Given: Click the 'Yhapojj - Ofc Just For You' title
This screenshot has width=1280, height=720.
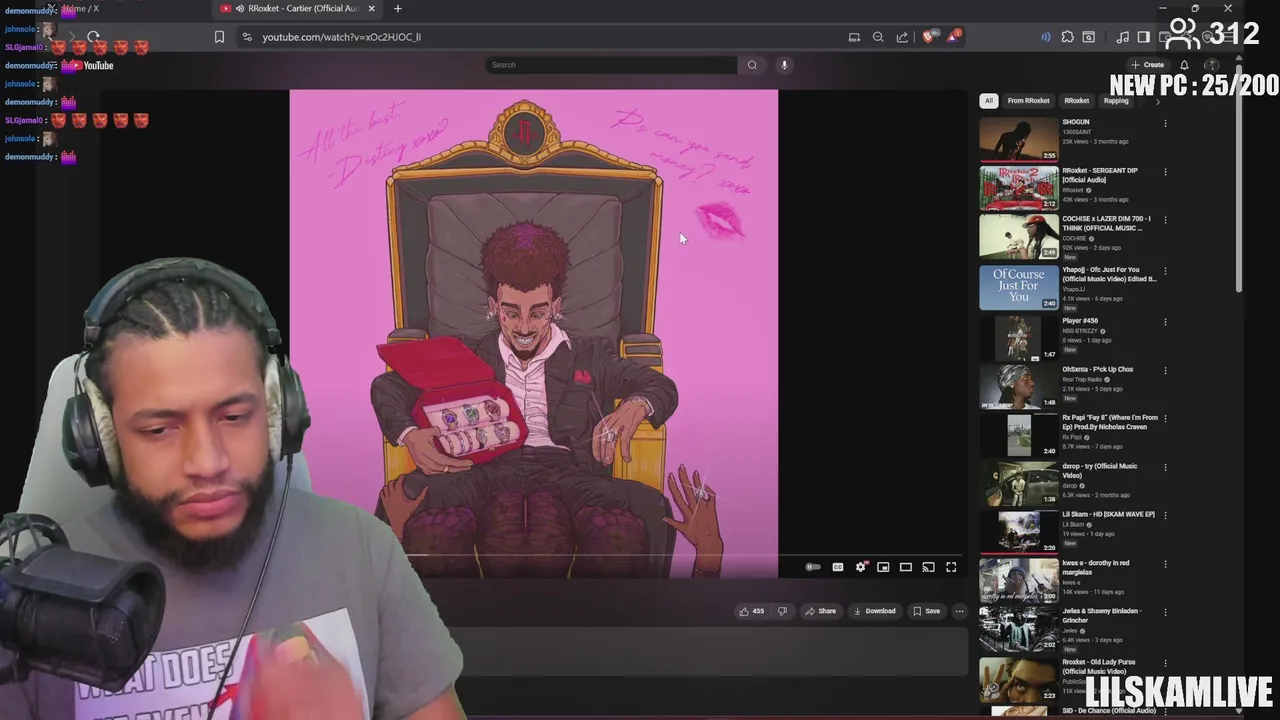Looking at the screenshot, I should click(1109, 274).
